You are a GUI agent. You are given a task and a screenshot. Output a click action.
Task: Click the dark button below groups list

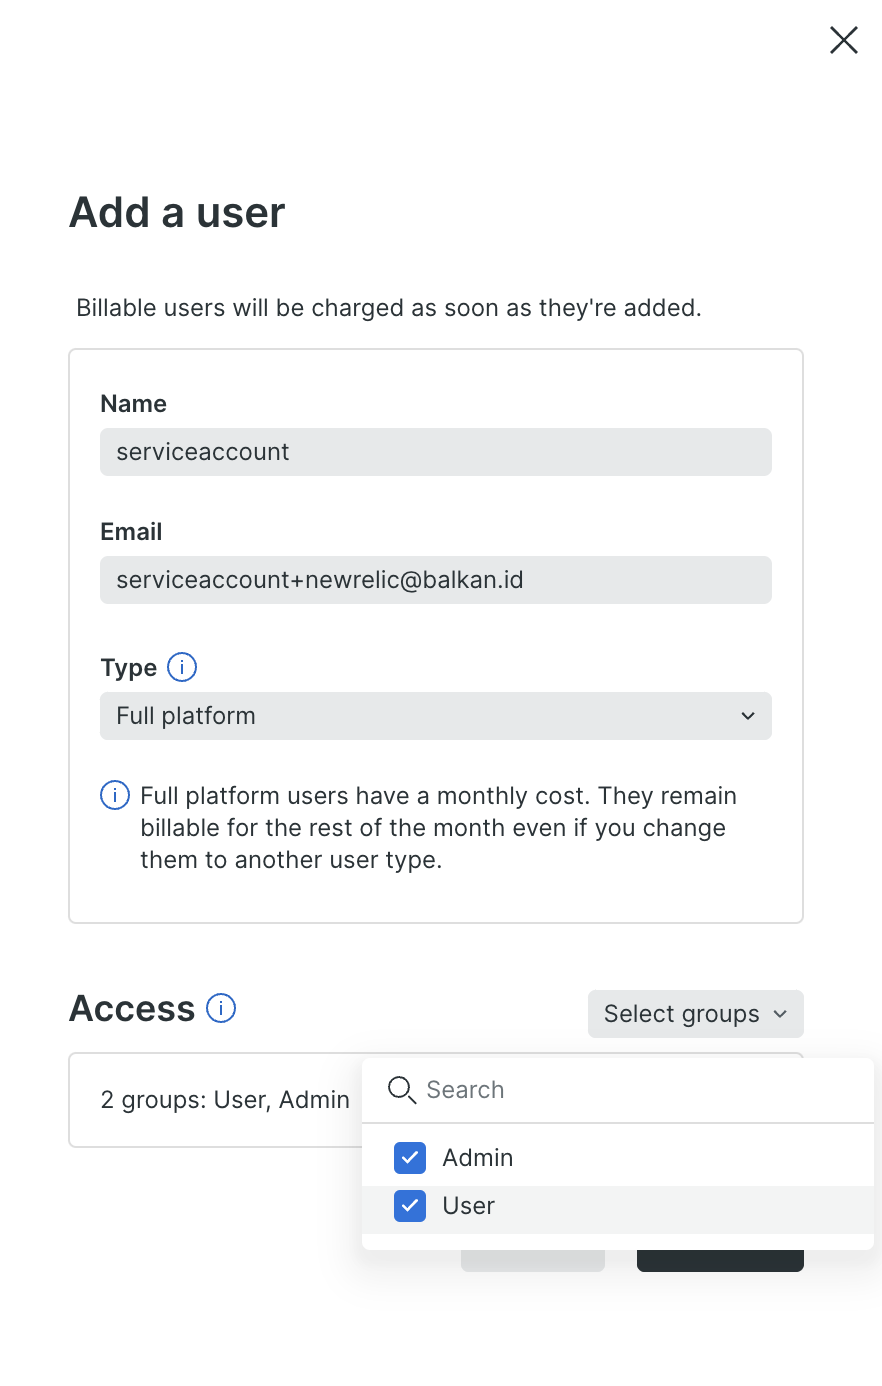point(720,1261)
